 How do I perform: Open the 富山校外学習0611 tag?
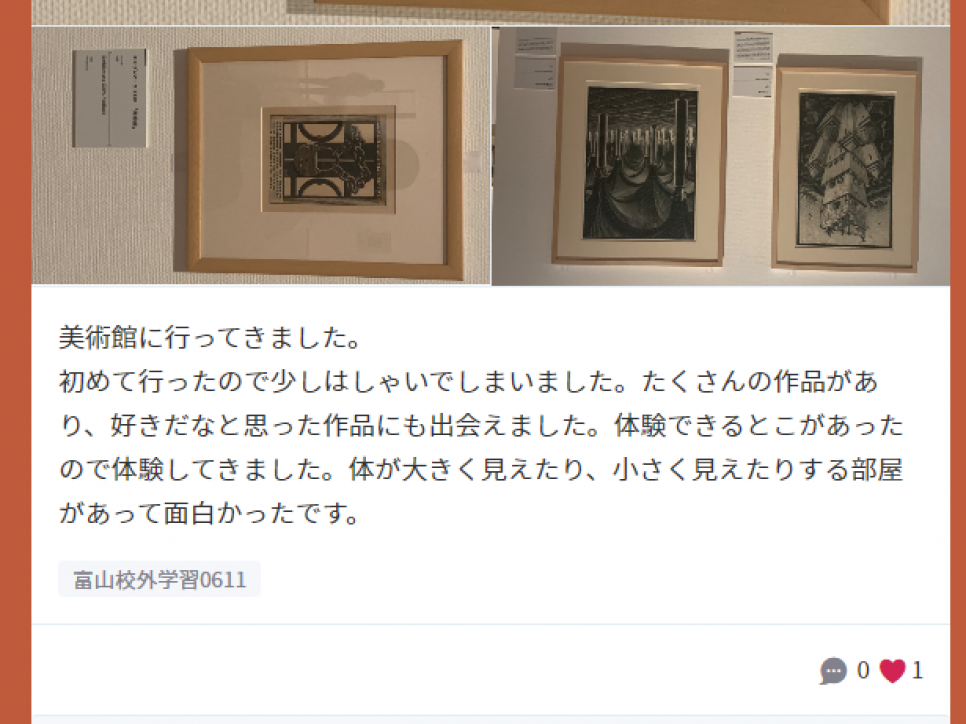[x=160, y=579]
